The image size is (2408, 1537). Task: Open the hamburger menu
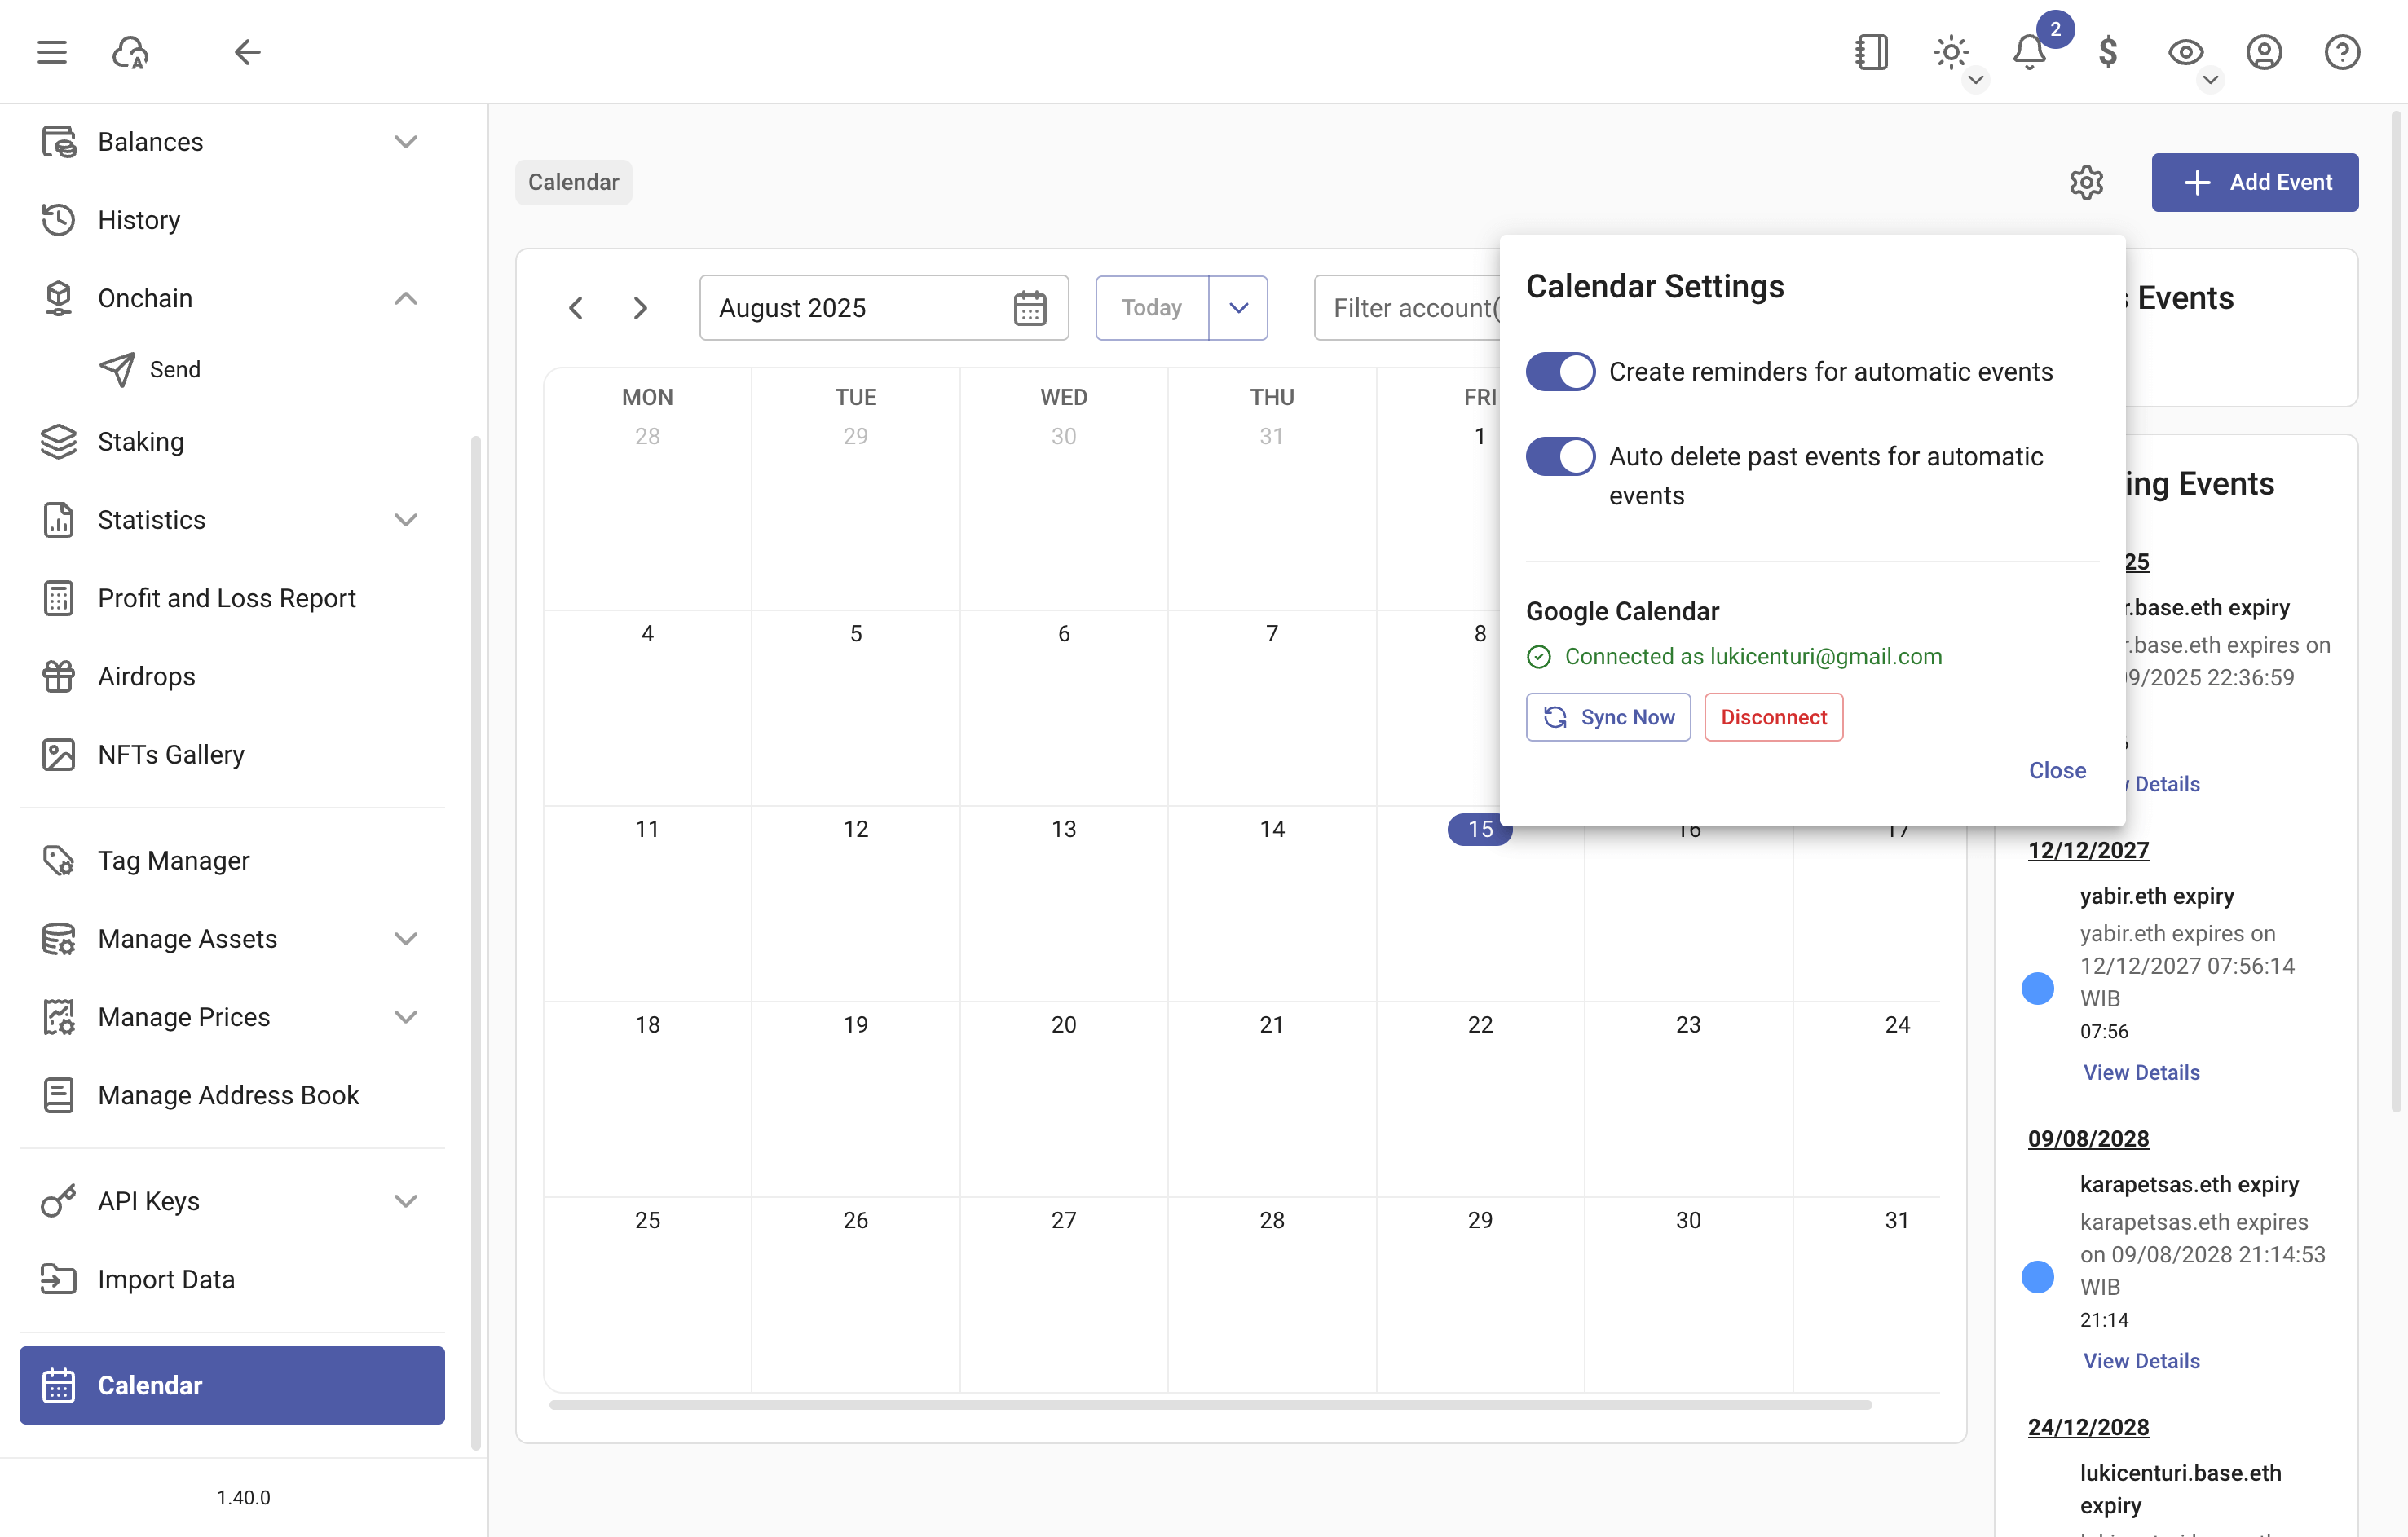pos(52,51)
